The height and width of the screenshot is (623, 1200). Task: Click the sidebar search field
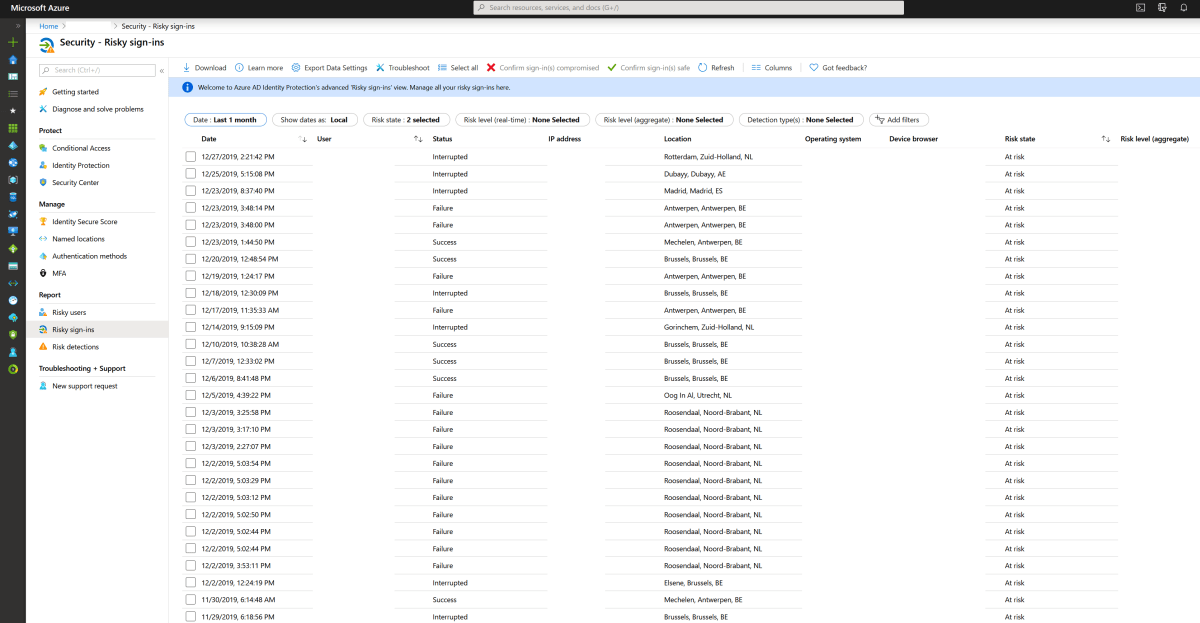[95, 71]
